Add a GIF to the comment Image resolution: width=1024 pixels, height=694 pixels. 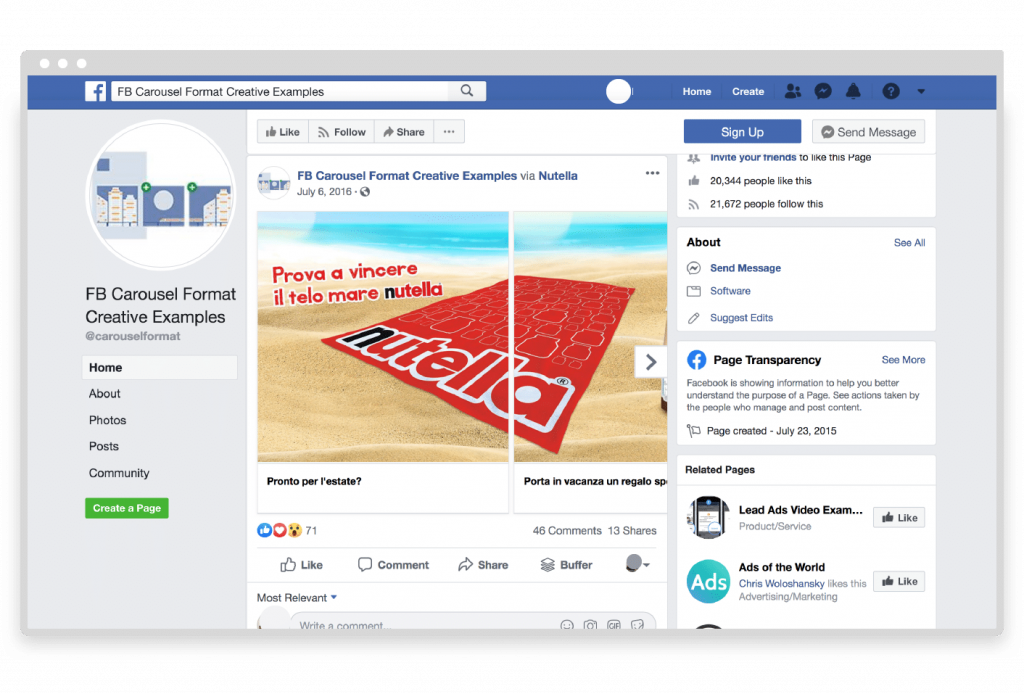click(x=614, y=624)
